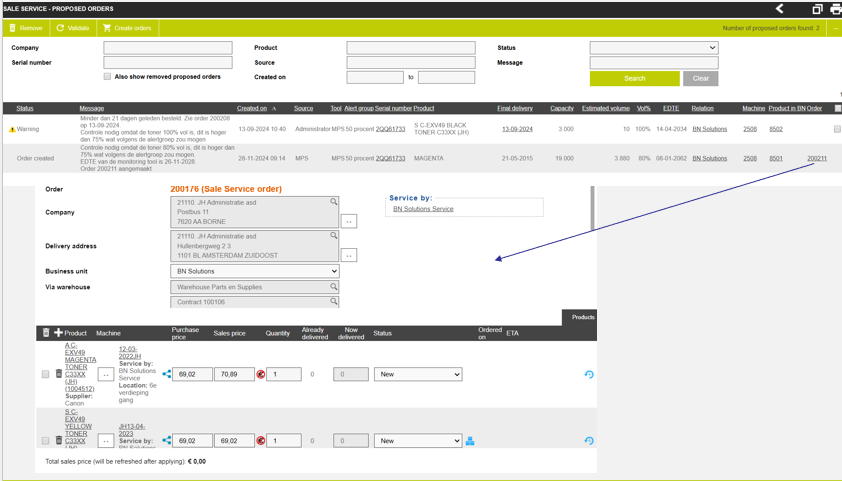Select the Products tab
The image size is (842, 481).
[583, 317]
